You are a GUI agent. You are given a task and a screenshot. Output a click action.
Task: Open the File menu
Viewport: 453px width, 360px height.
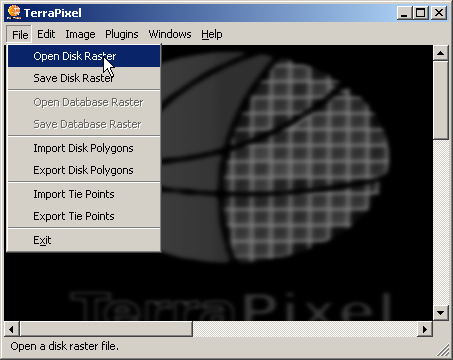(x=19, y=34)
